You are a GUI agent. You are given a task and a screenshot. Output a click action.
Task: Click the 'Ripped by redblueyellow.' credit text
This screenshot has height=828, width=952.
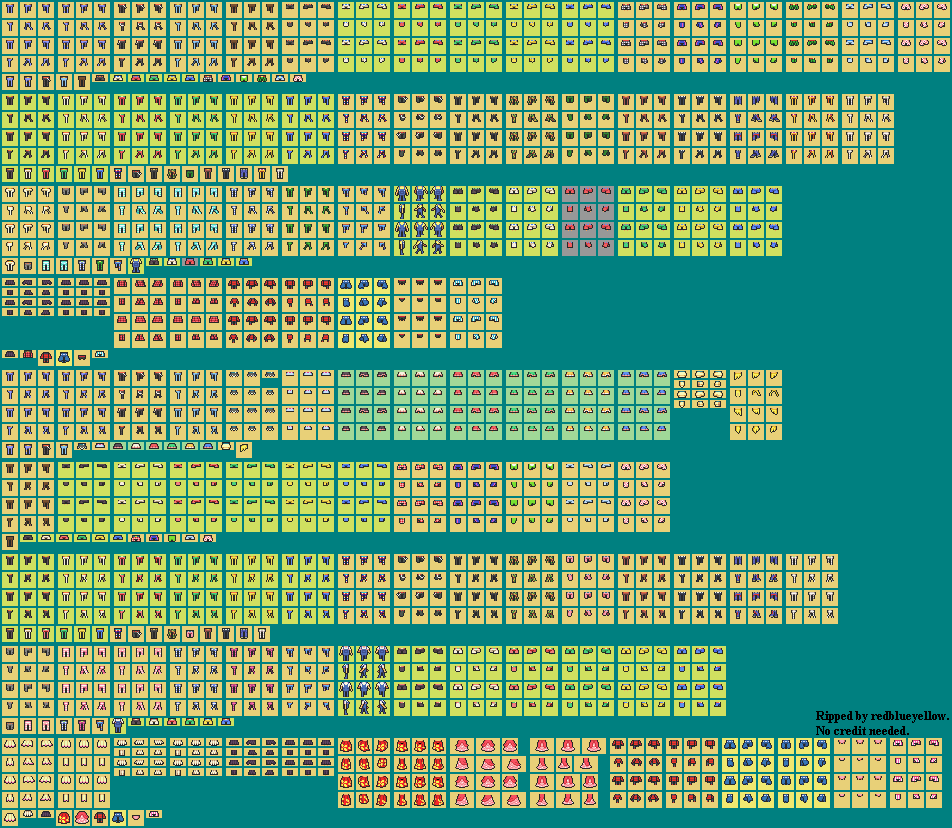point(881,716)
